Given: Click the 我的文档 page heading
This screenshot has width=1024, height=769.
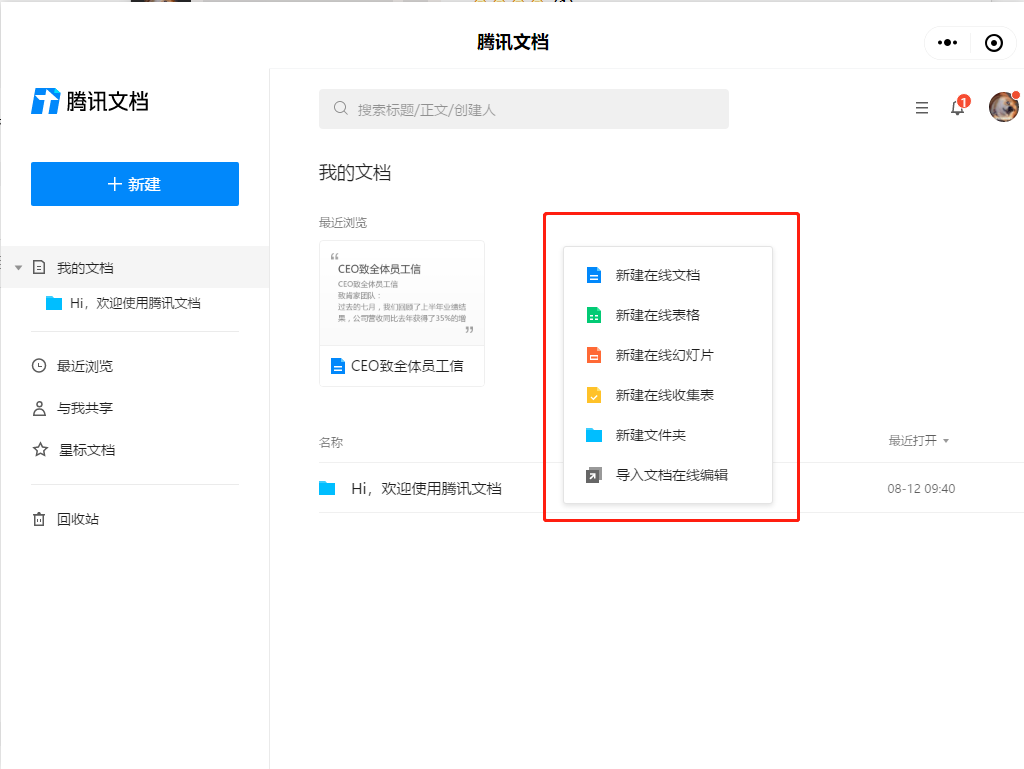Looking at the screenshot, I should pos(355,173).
